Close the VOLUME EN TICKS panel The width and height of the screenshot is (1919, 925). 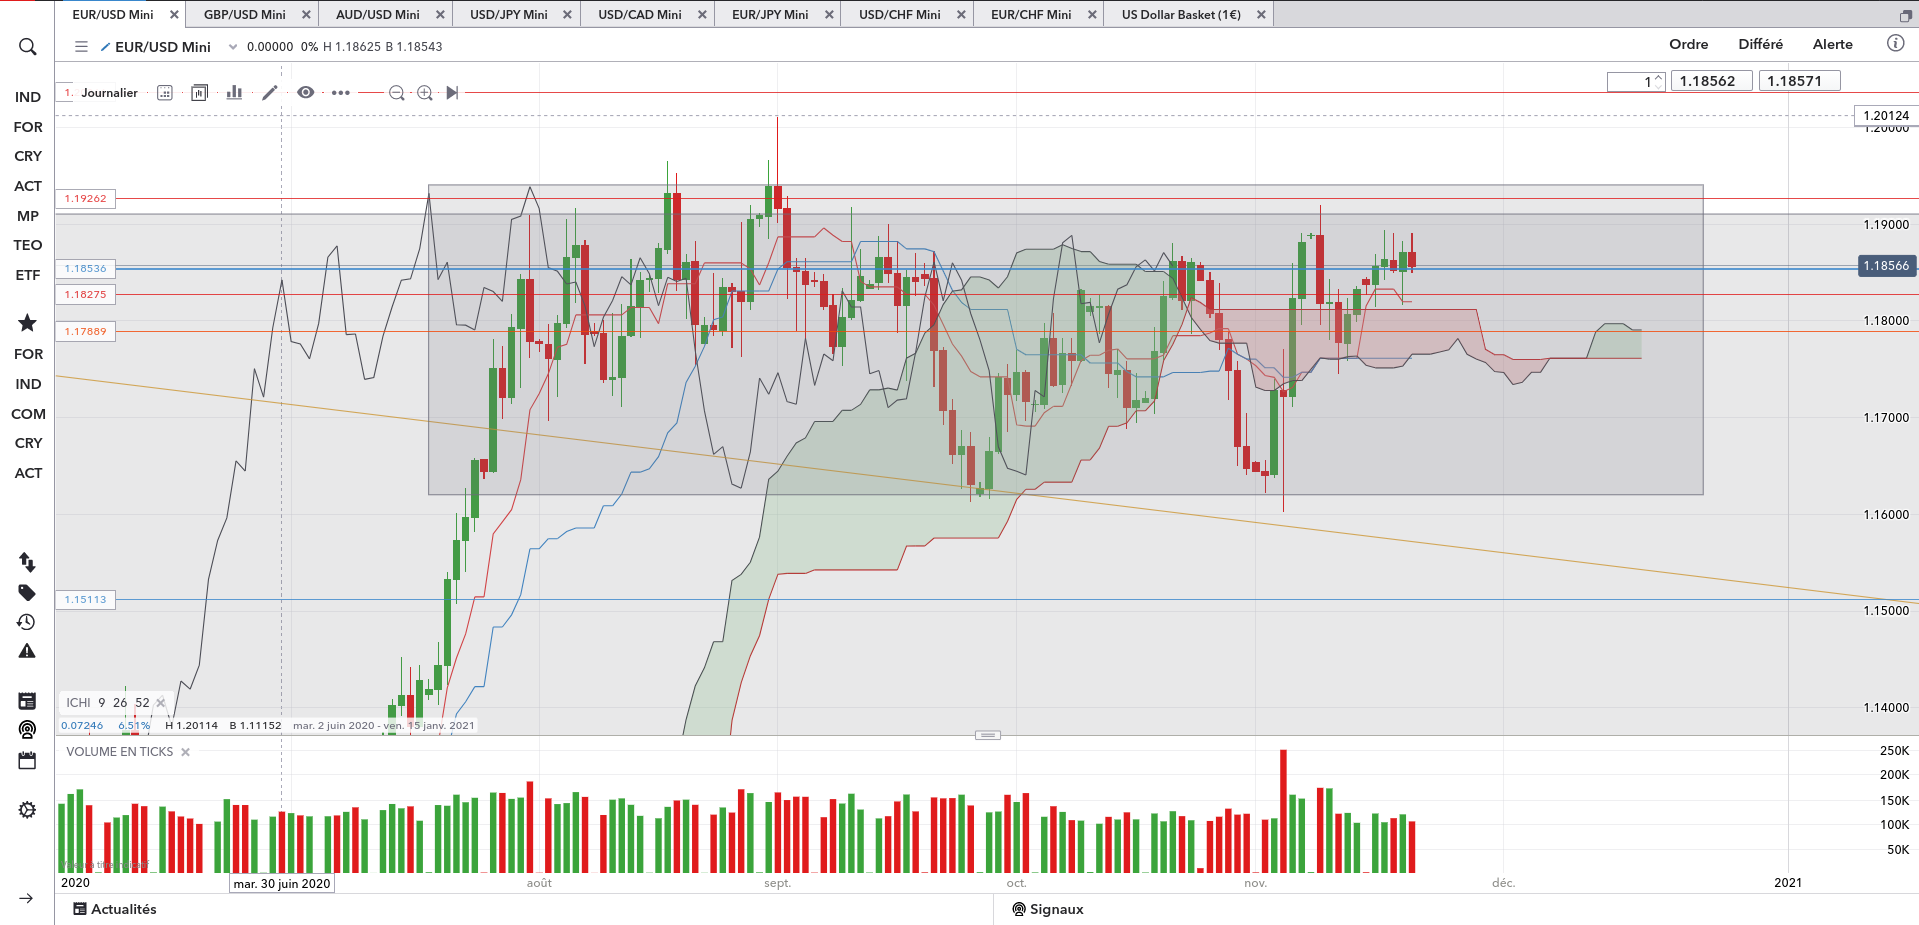185,752
